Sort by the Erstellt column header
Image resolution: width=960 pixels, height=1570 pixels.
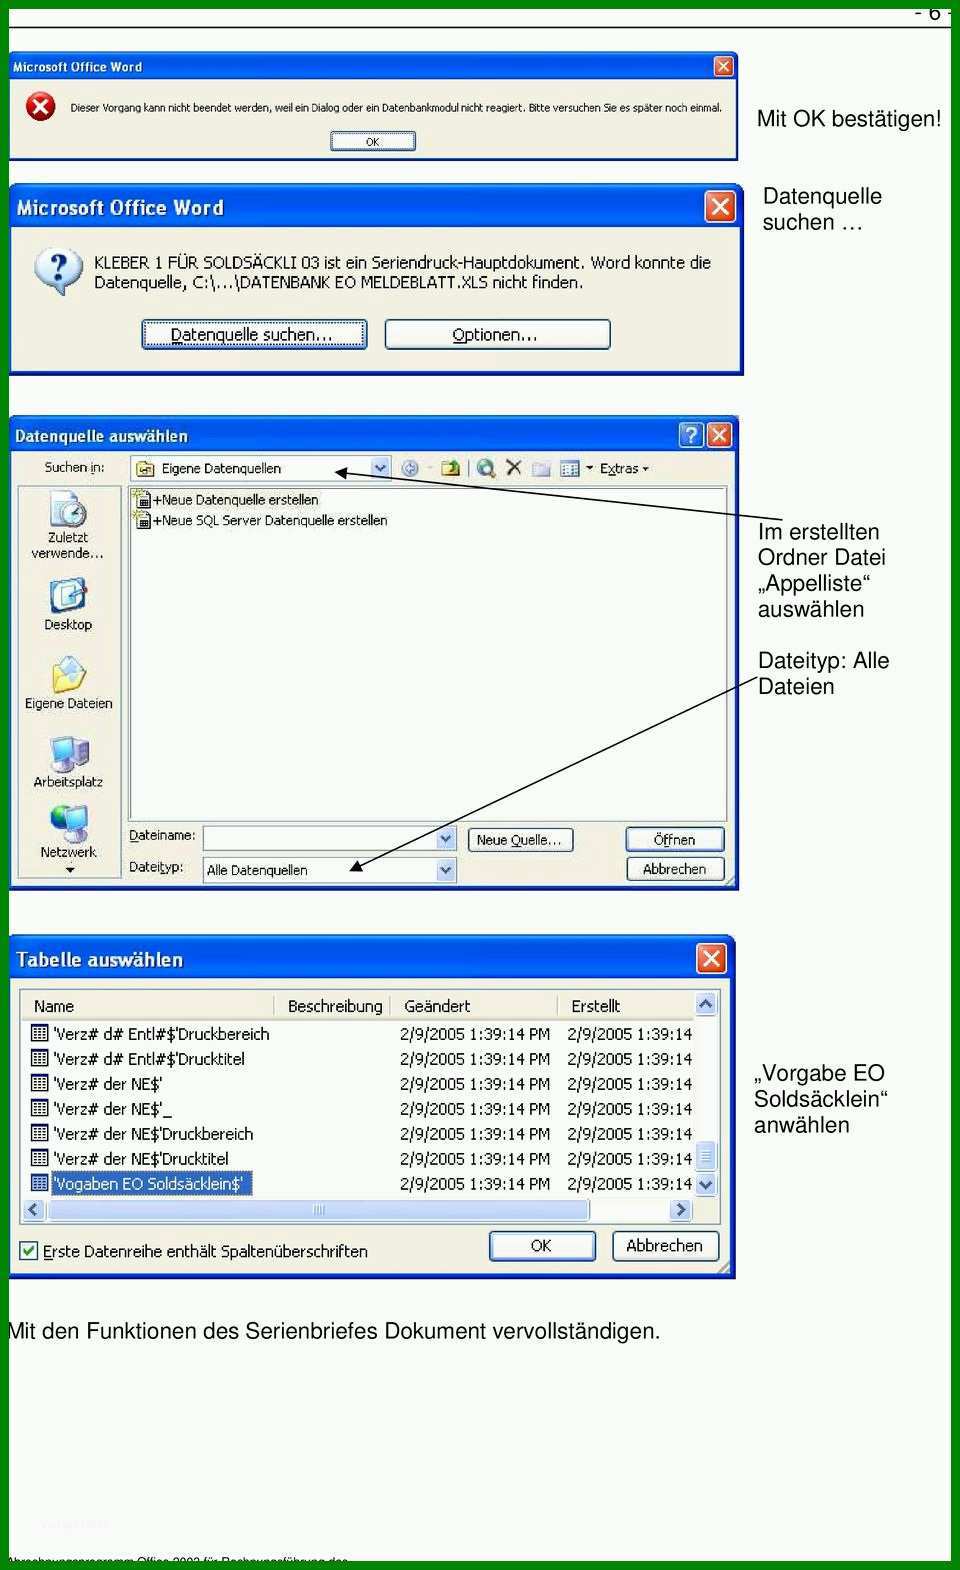tap(625, 1005)
